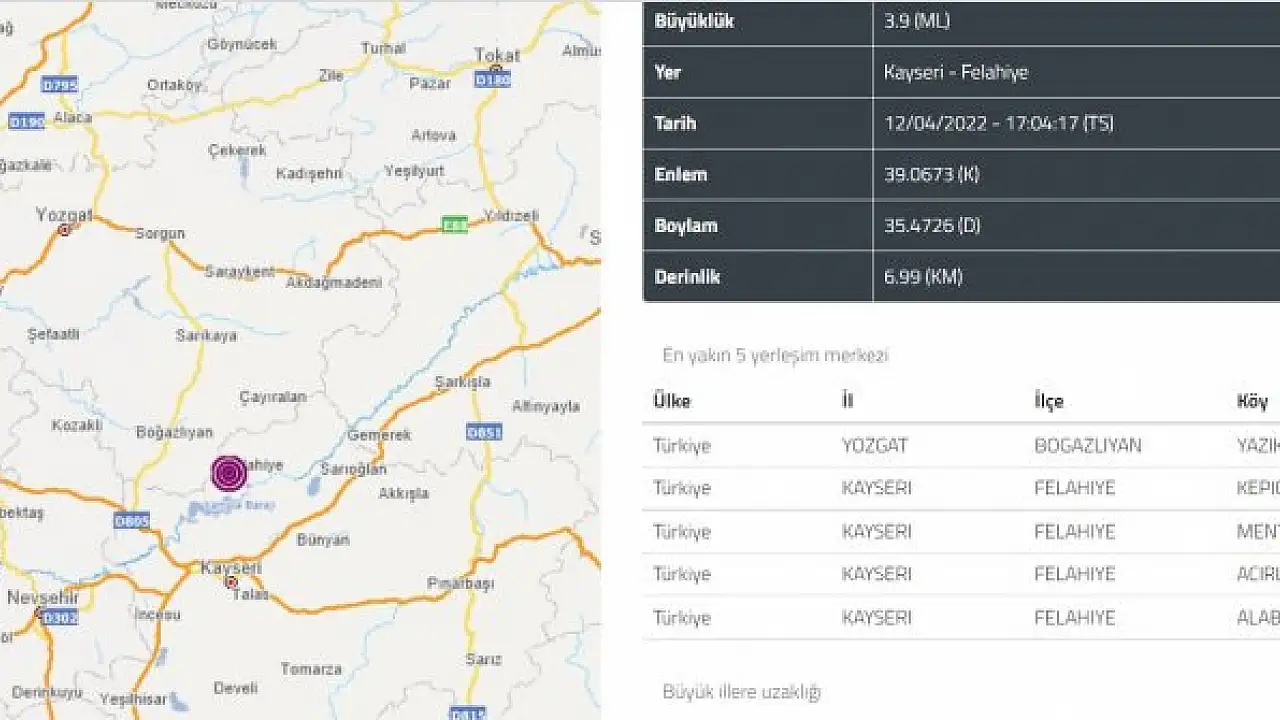Click the D795 road shield on the map
The width and height of the screenshot is (1280, 720).
click(61, 84)
